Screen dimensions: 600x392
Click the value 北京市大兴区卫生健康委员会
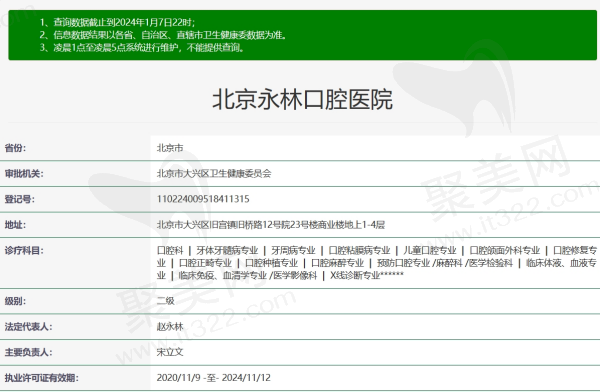(x=214, y=174)
